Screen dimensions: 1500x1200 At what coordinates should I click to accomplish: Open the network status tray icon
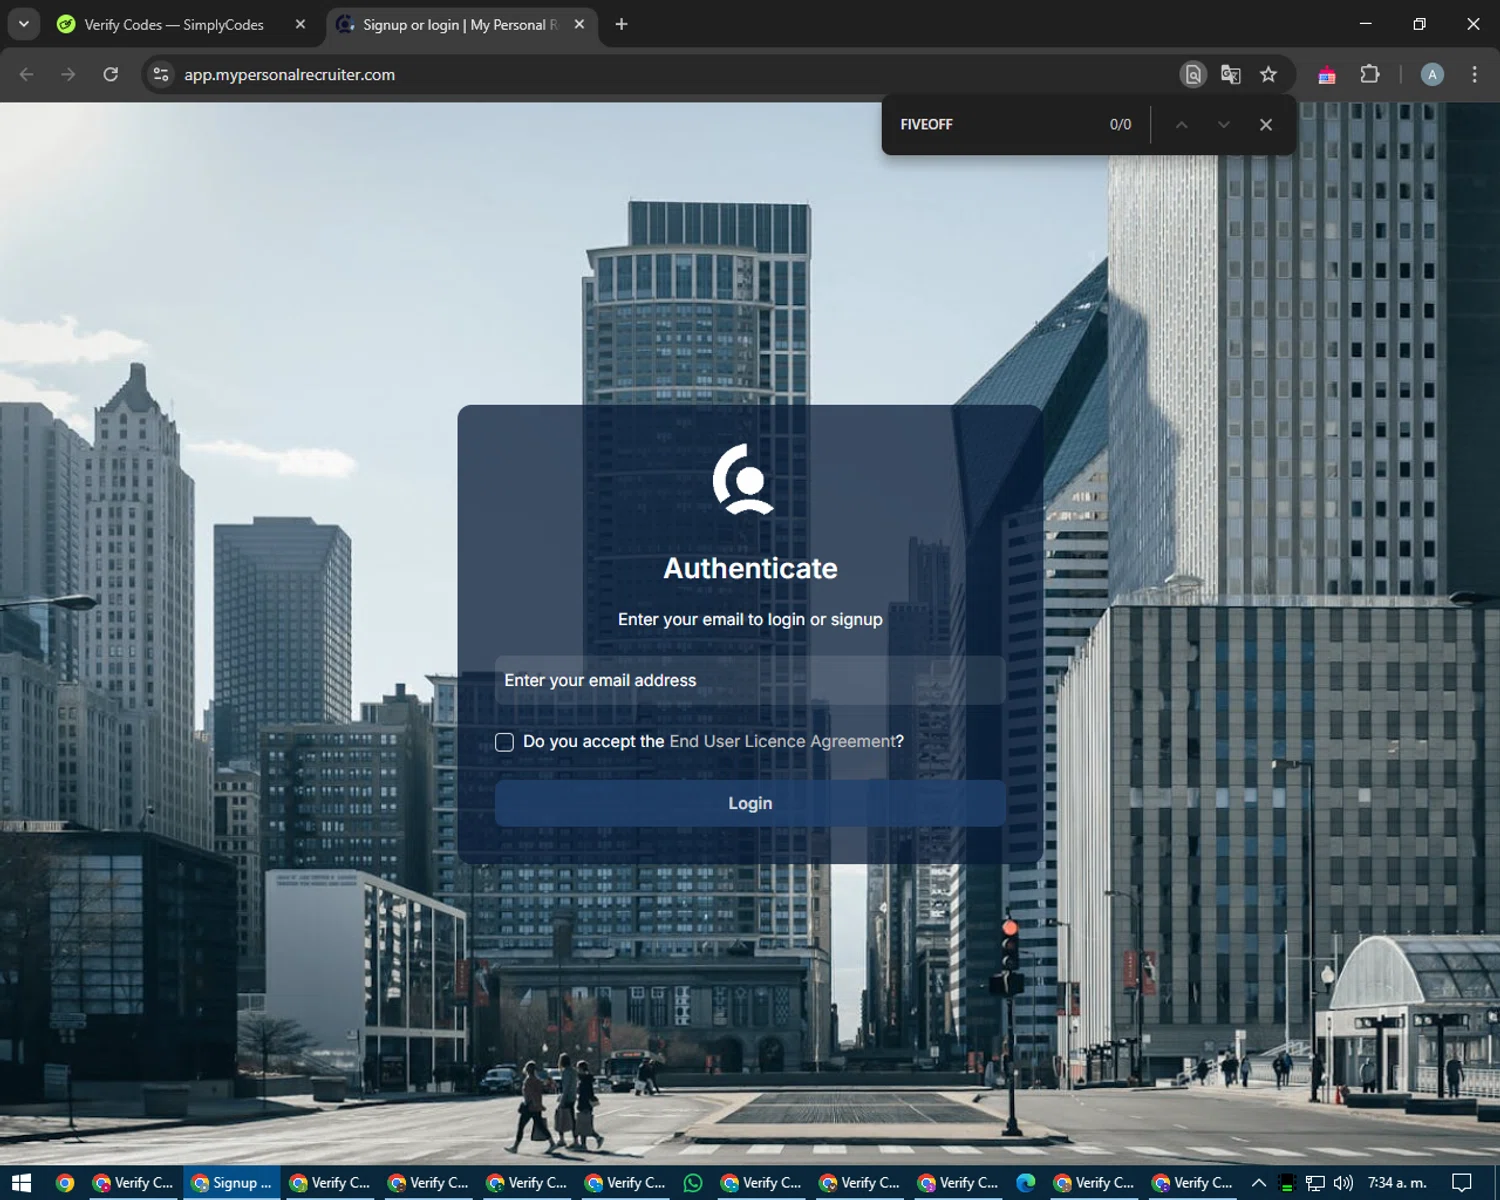[1315, 1183]
